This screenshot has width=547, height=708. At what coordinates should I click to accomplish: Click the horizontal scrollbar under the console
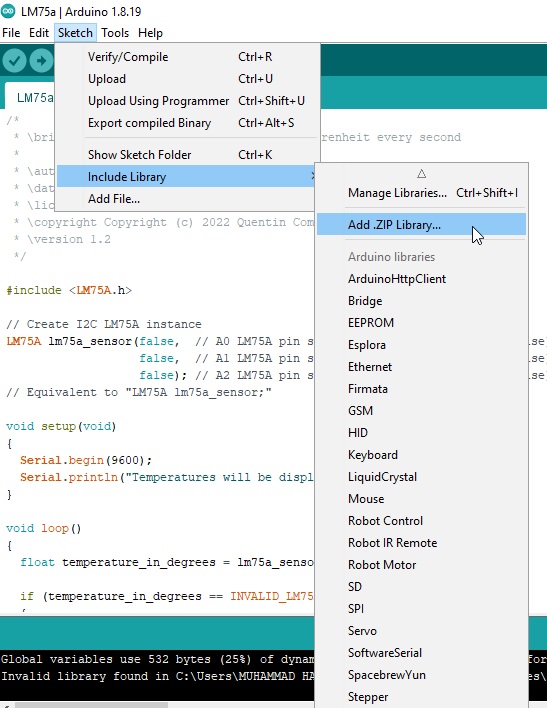click(90, 705)
